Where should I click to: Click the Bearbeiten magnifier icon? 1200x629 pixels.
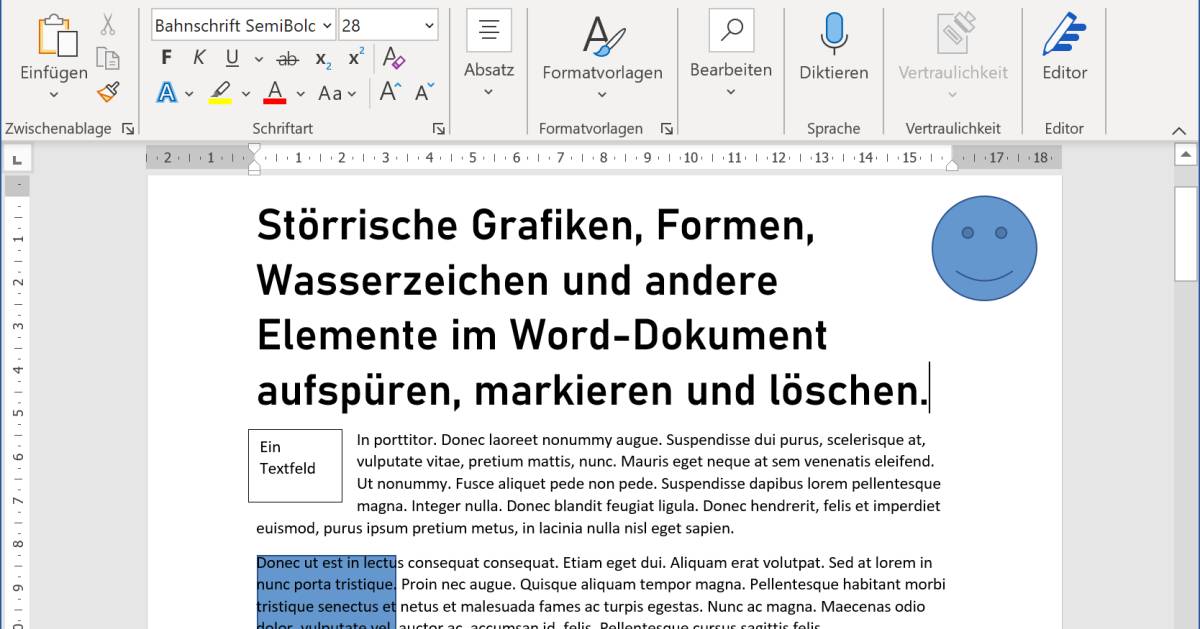(x=731, y=30)
